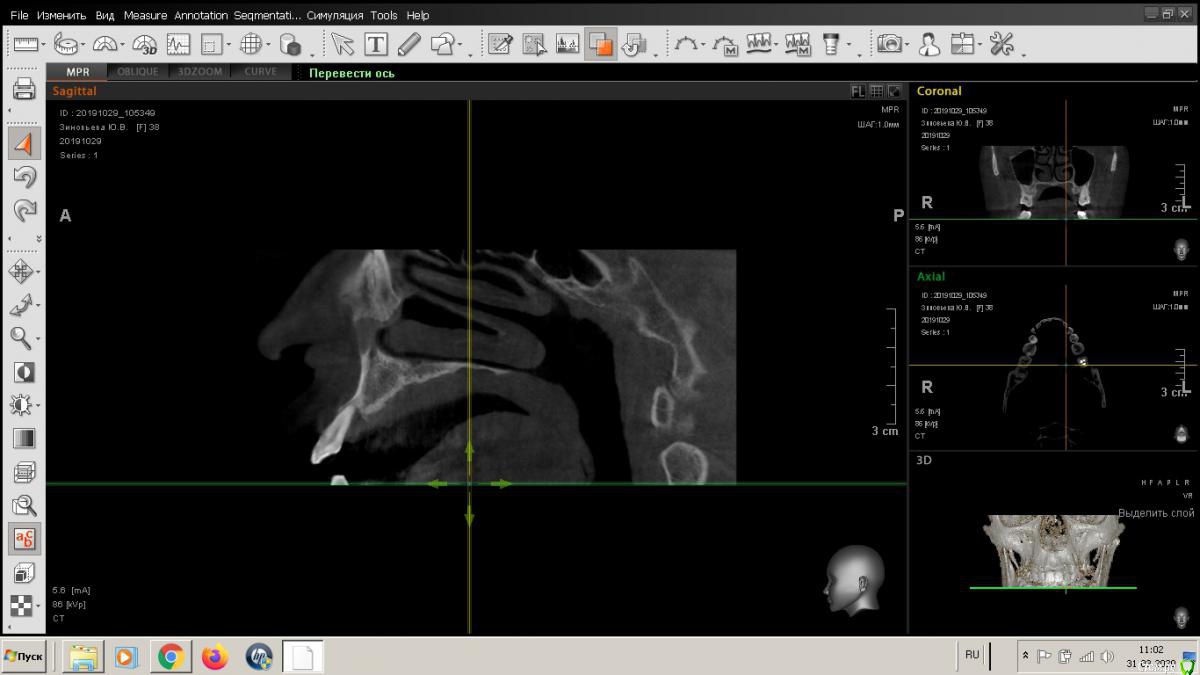Open the patient info icon
The width and height of the screenshot is (1200, 675).
[929, 44]
